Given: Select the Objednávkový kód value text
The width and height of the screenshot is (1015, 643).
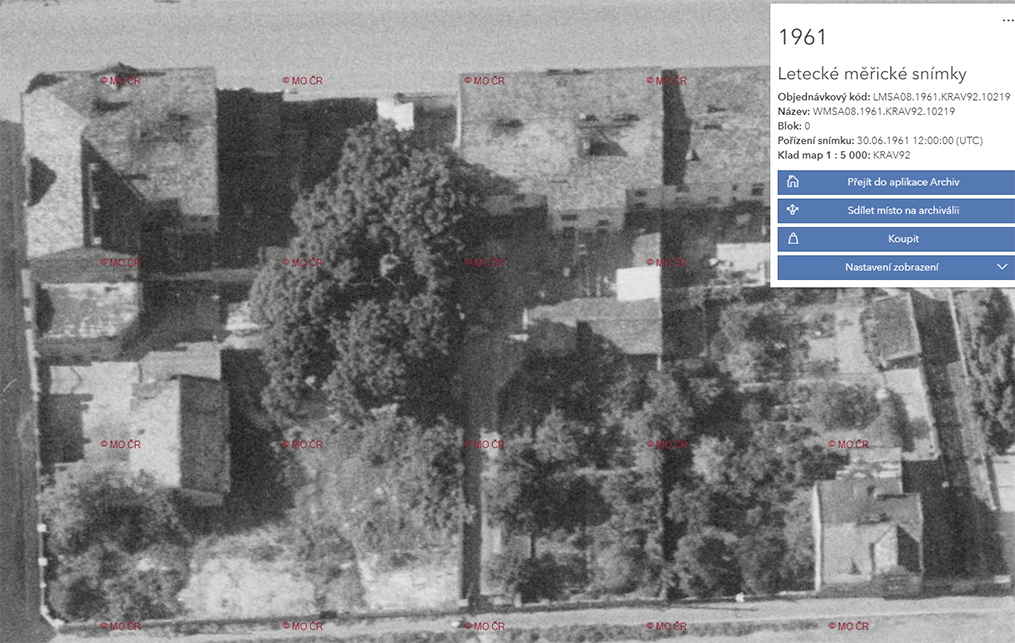Looking at the screenshot, I should point(941,97).
